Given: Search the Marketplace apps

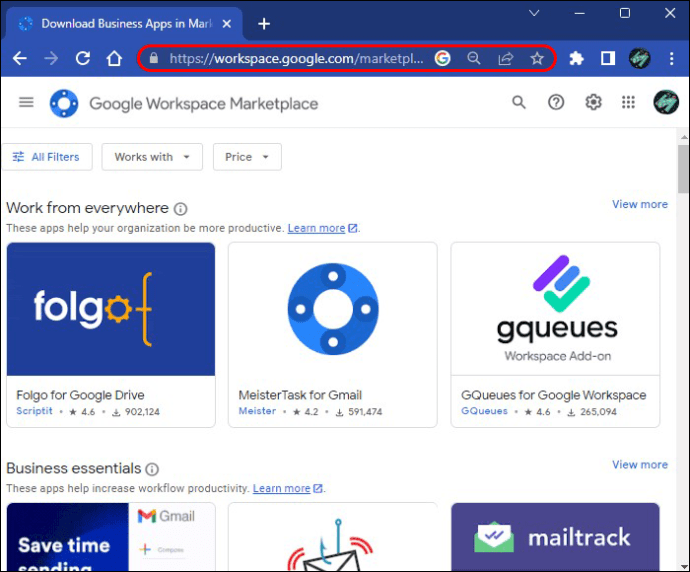Looking at the screenshot, I should click(519, 103).
